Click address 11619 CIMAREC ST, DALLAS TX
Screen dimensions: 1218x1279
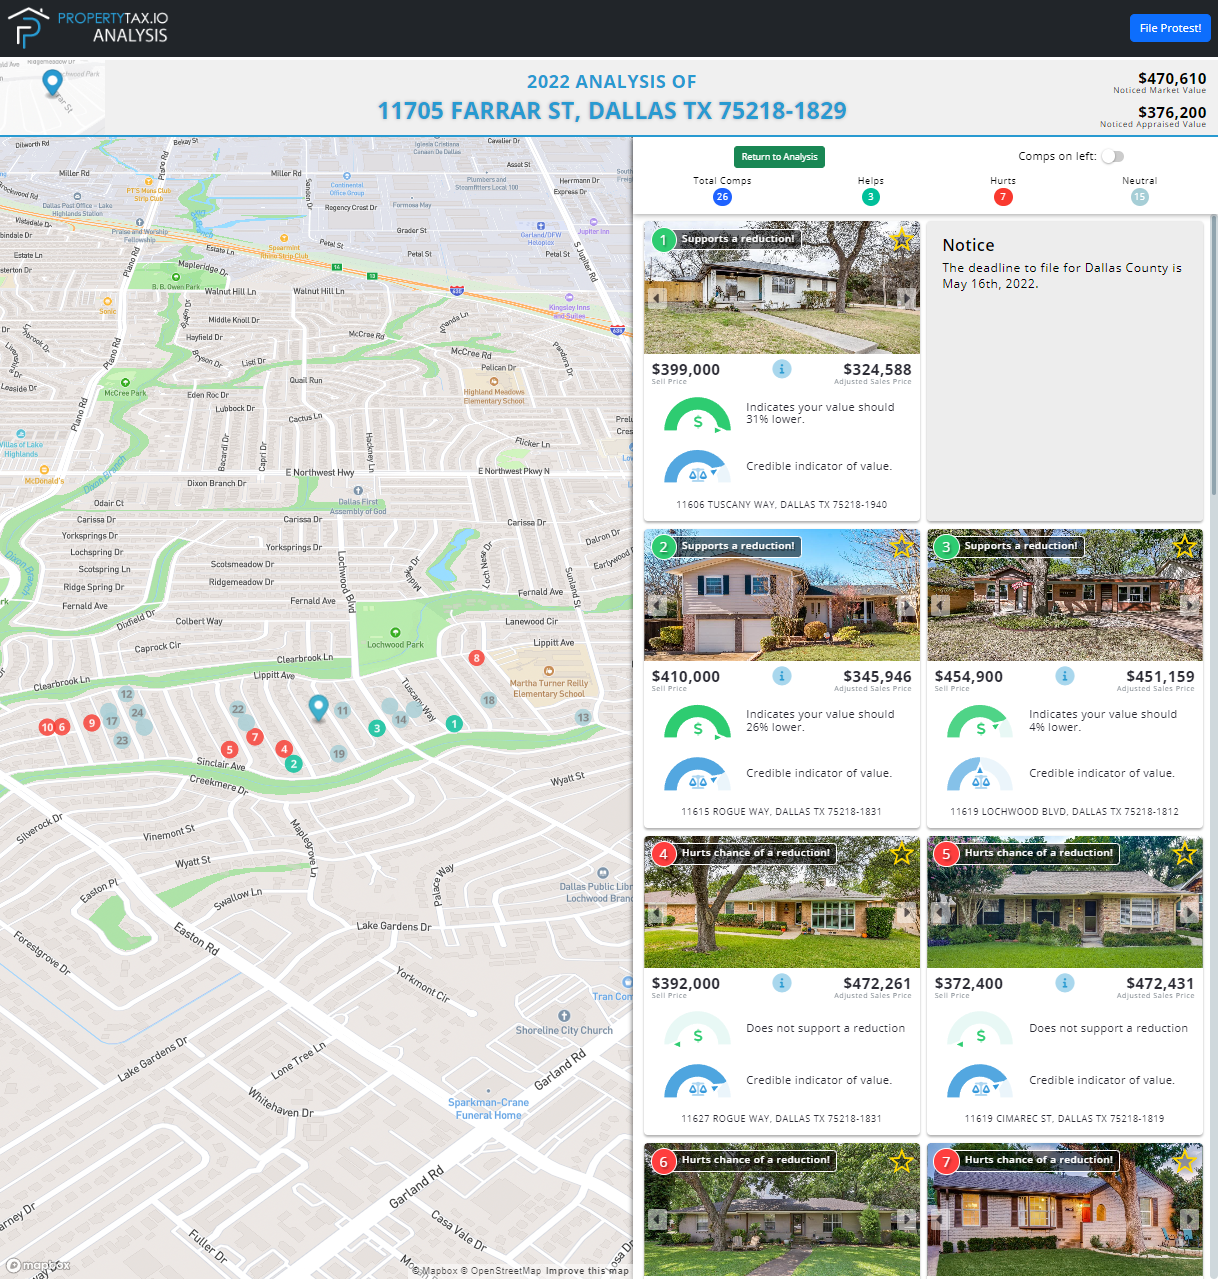[x=1065, y=1119]
